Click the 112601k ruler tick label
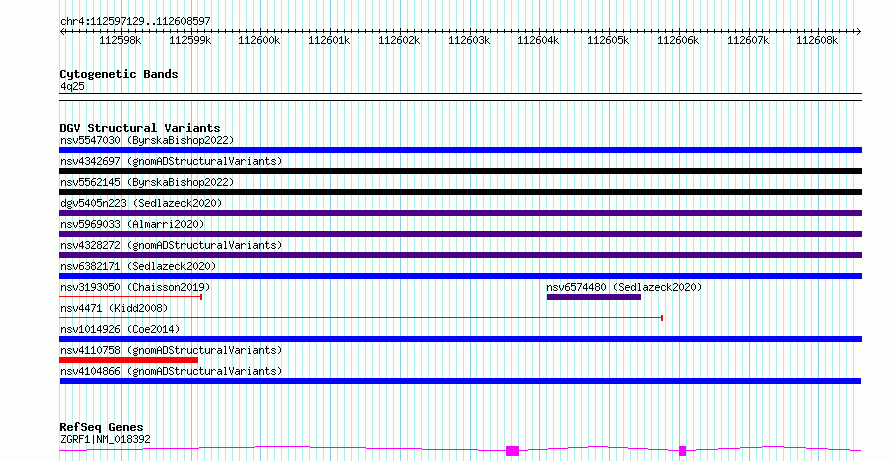The image size is (890, 461). click(329, 40)
